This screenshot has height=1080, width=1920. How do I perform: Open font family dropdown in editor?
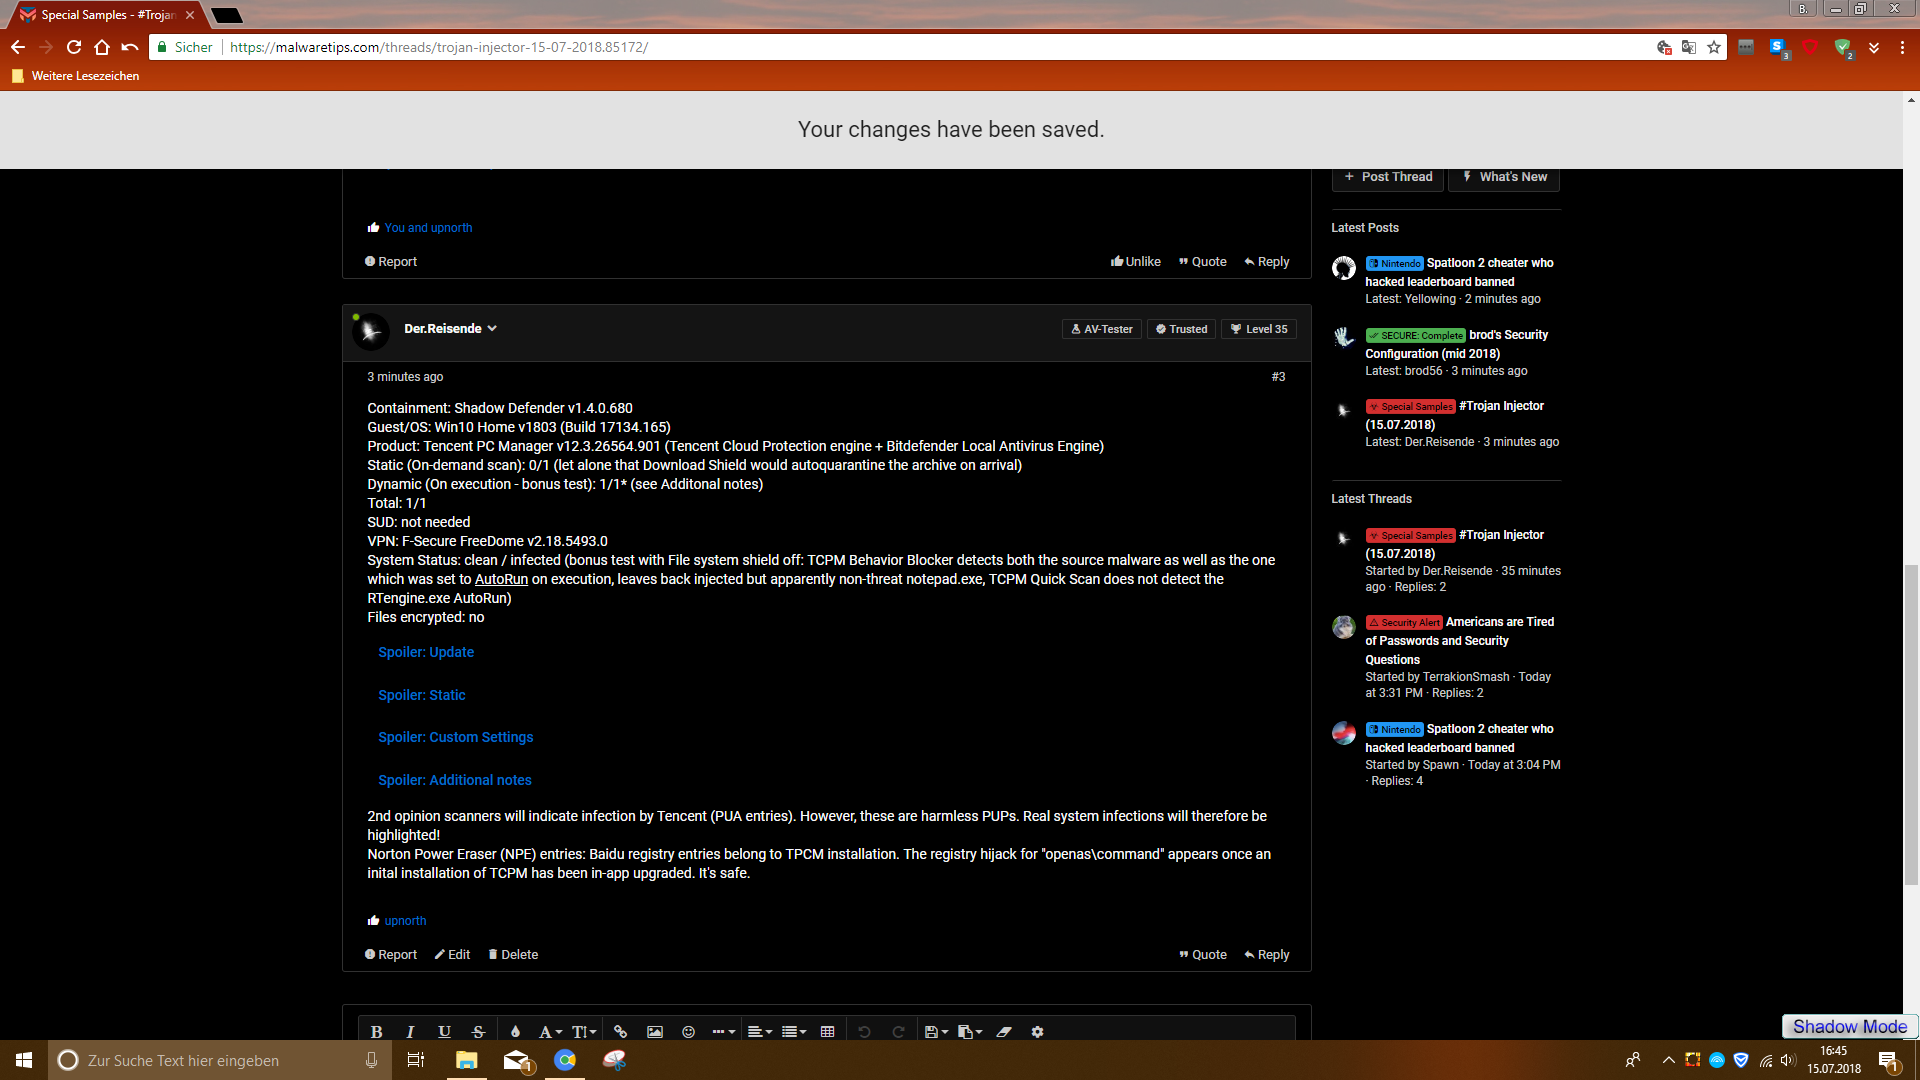(x=550, y=1031)
